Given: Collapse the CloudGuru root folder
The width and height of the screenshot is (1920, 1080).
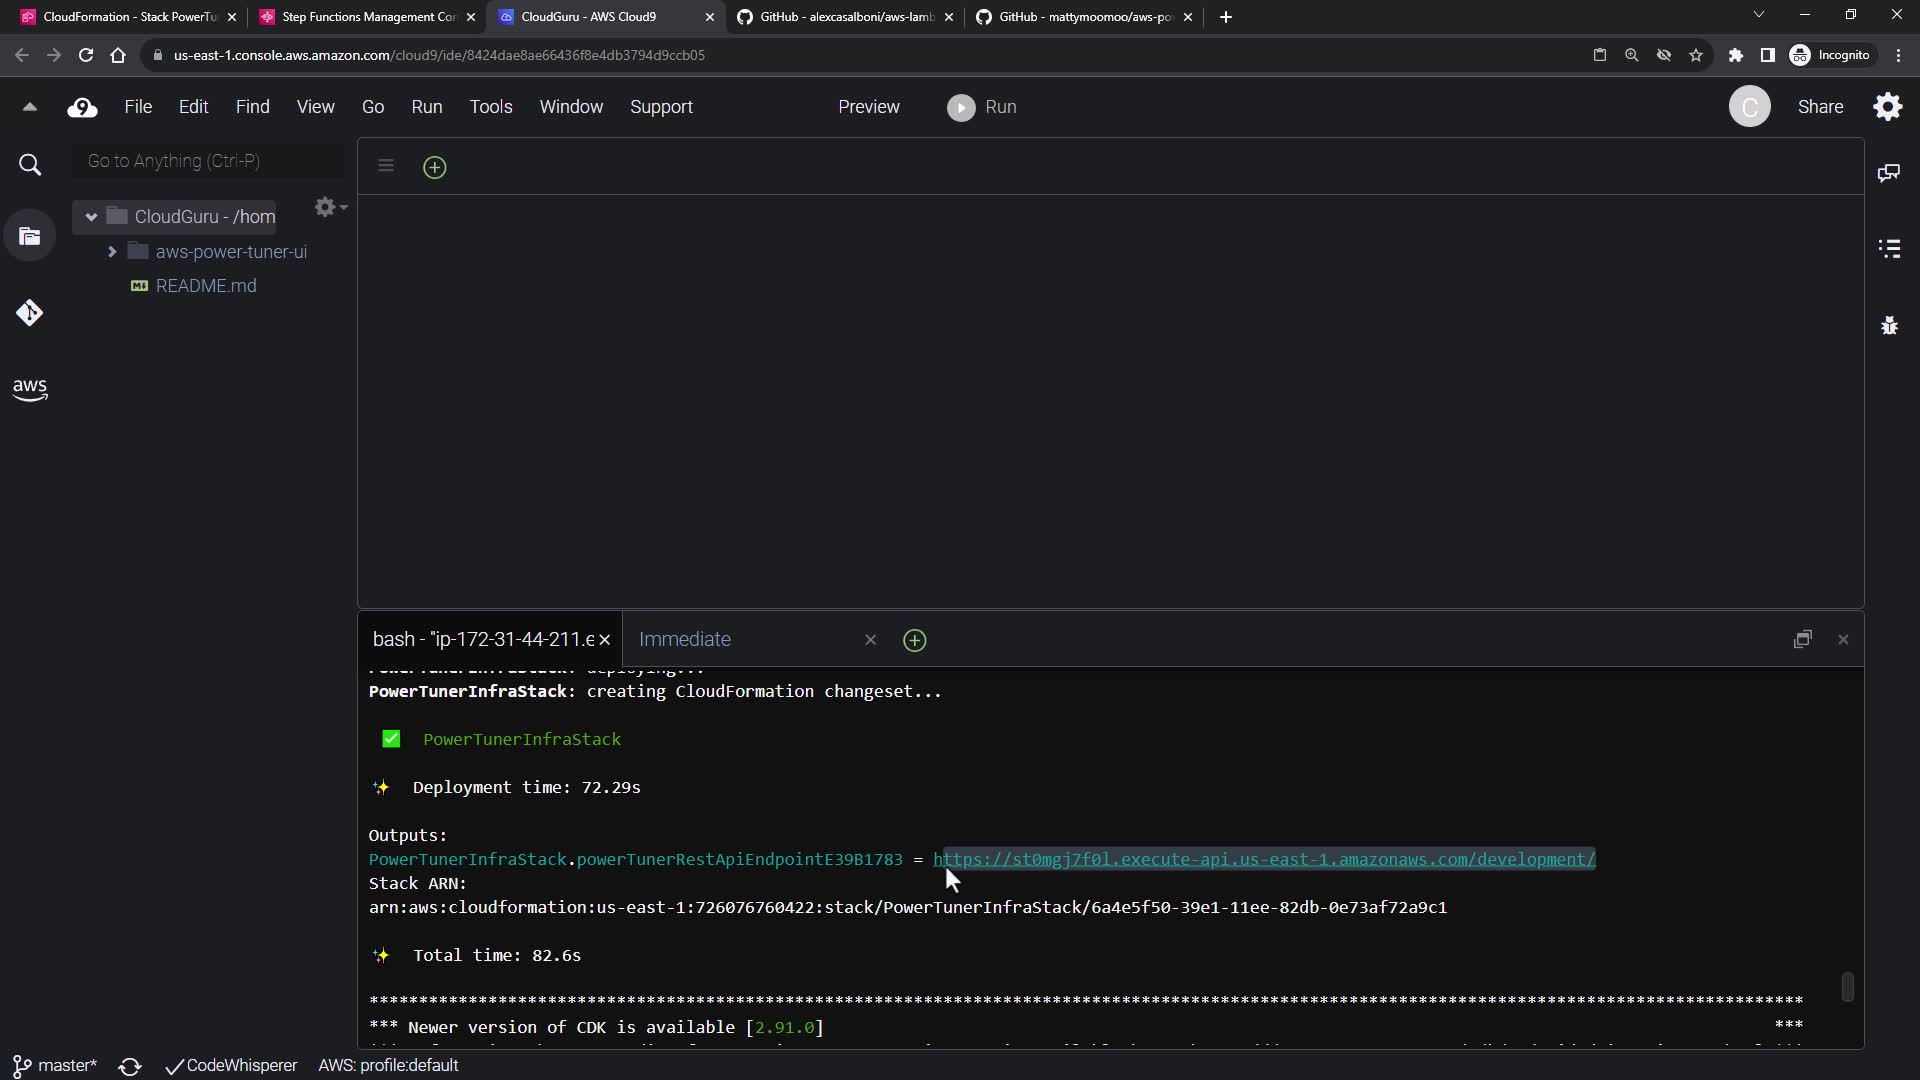Looking at the screenshot, I should pos(91,217).
